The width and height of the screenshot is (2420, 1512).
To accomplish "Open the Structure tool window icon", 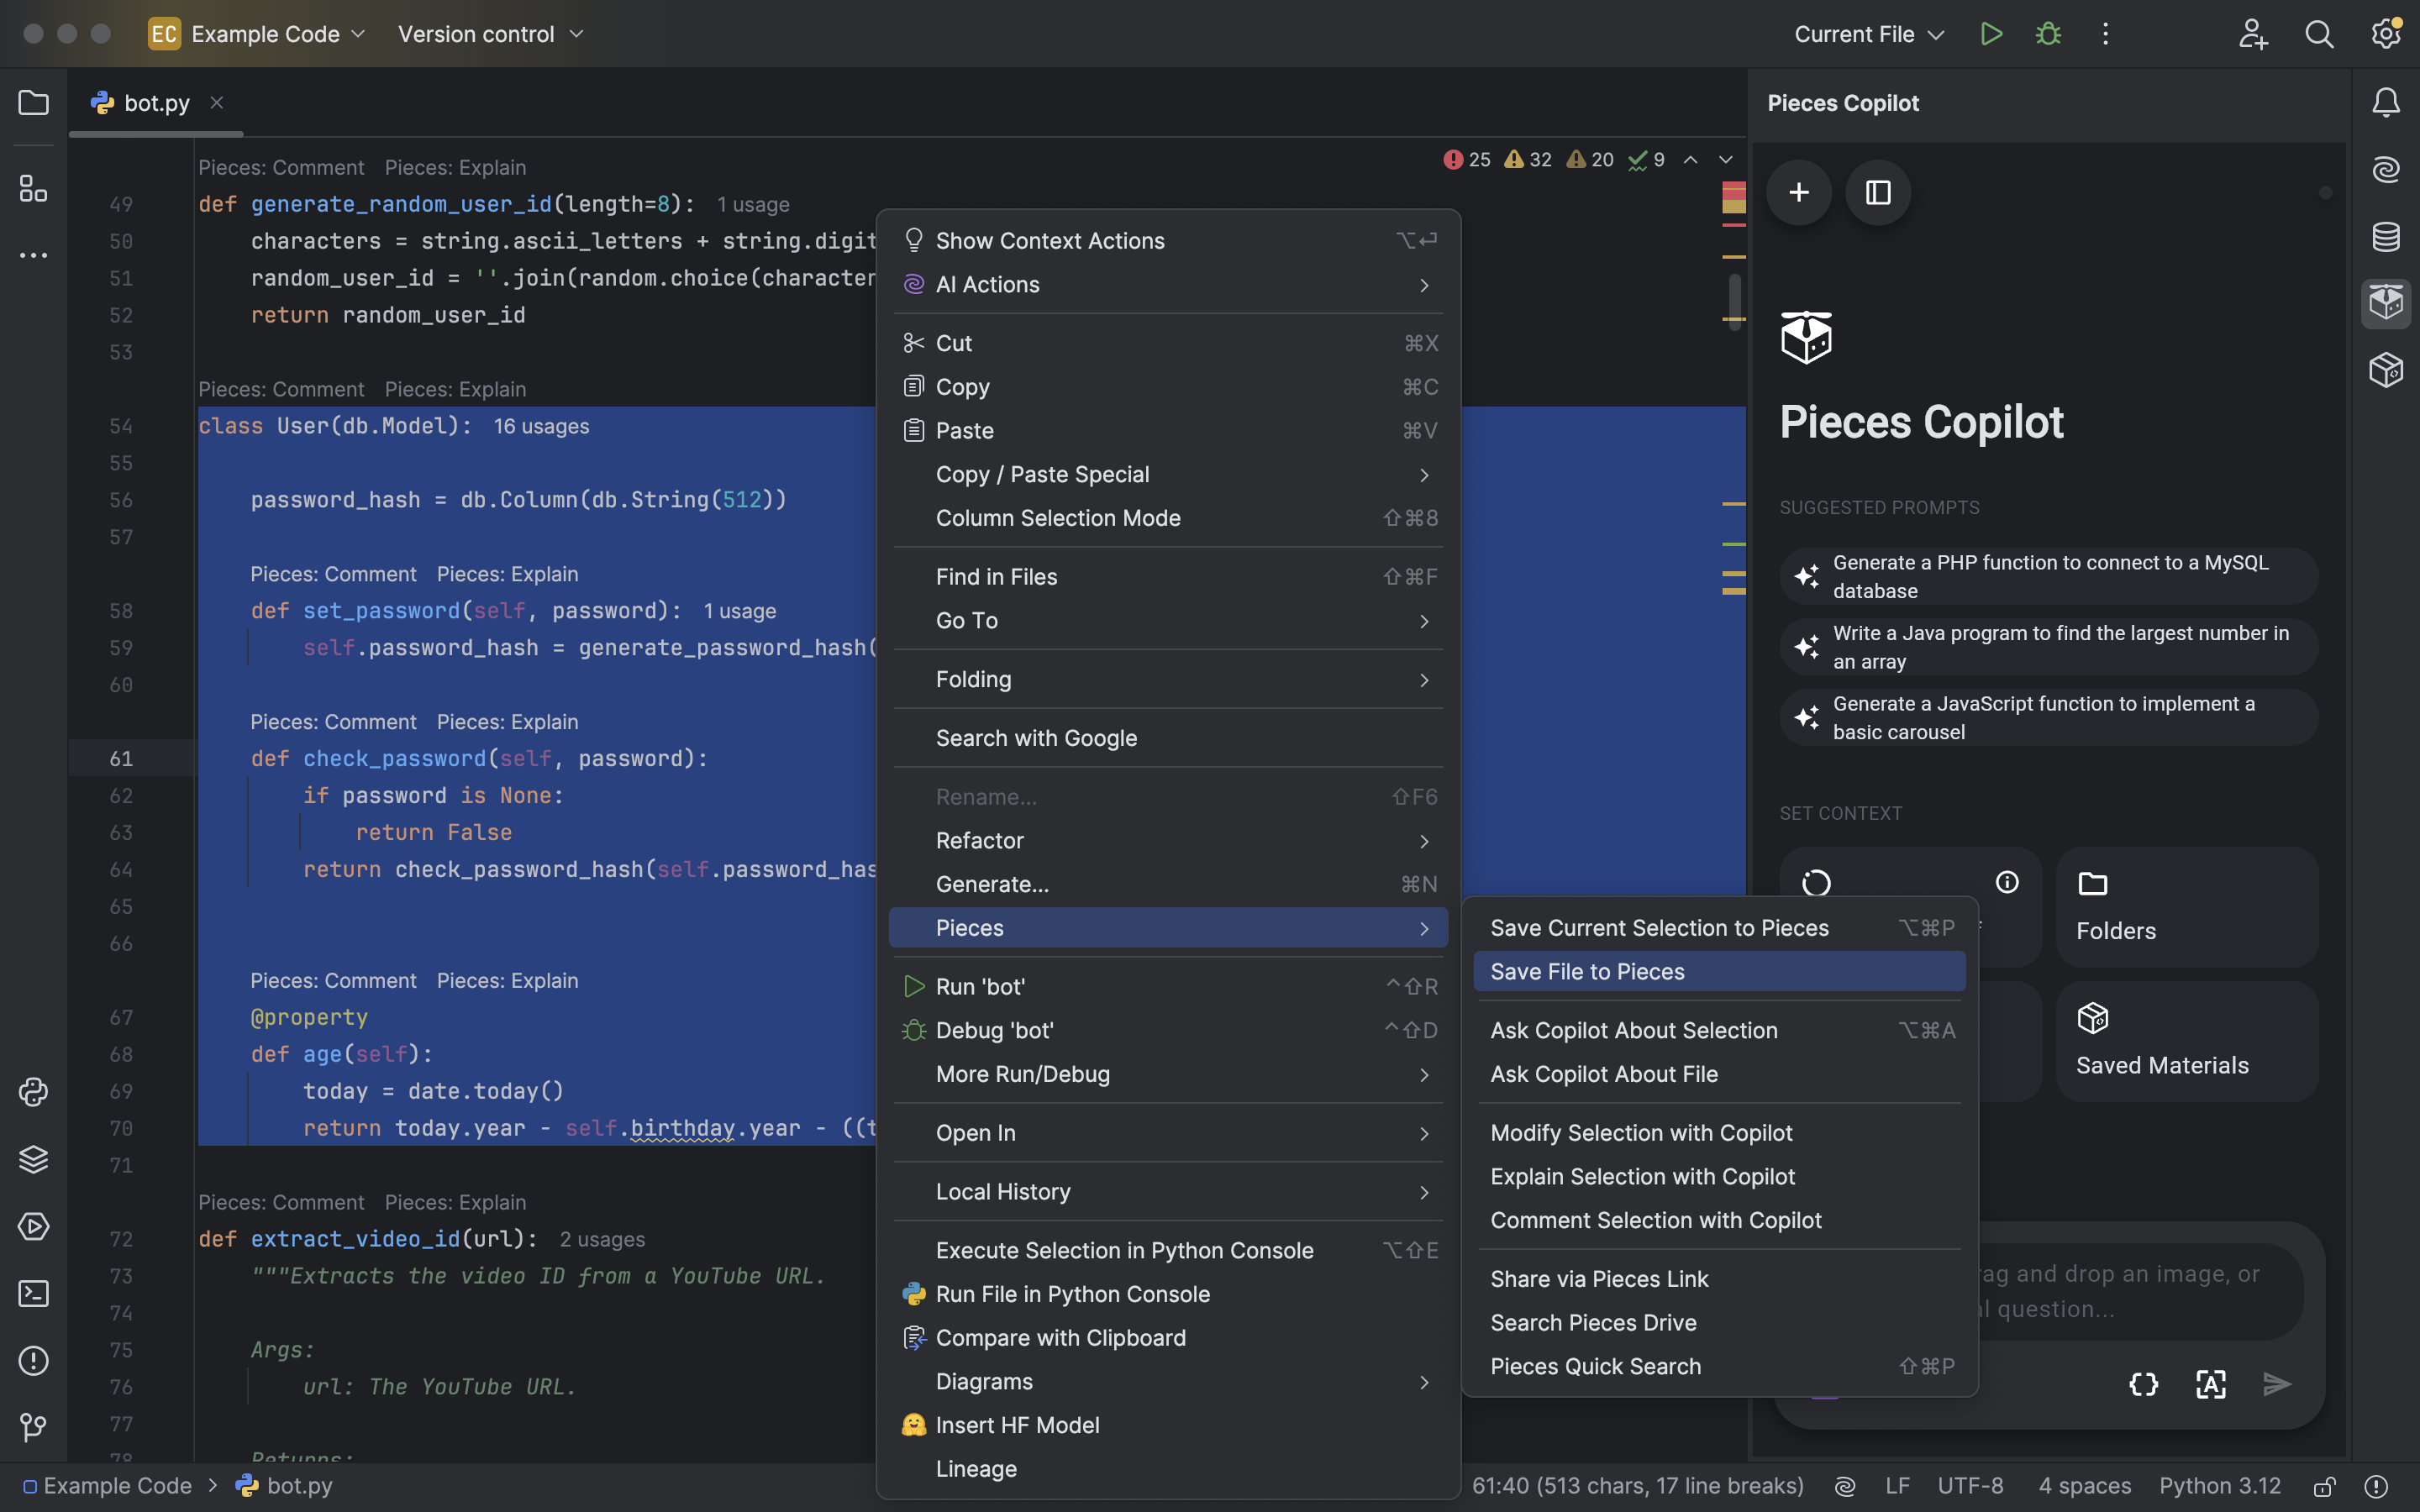I will (33, 188).
